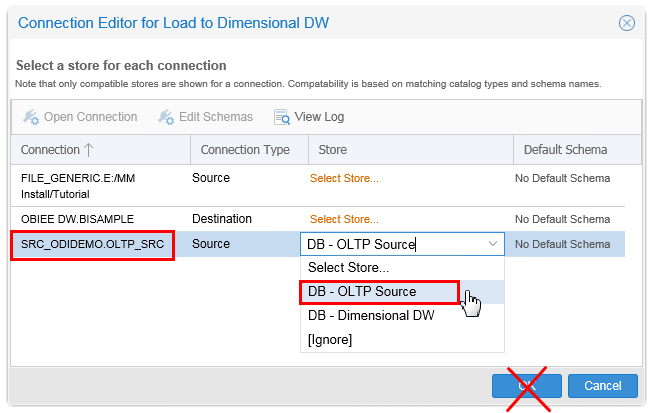Sort by the Connection column arrow
The height and width of the screenshot is (413, 655).
pyautogui.click(x=89, y=150)
